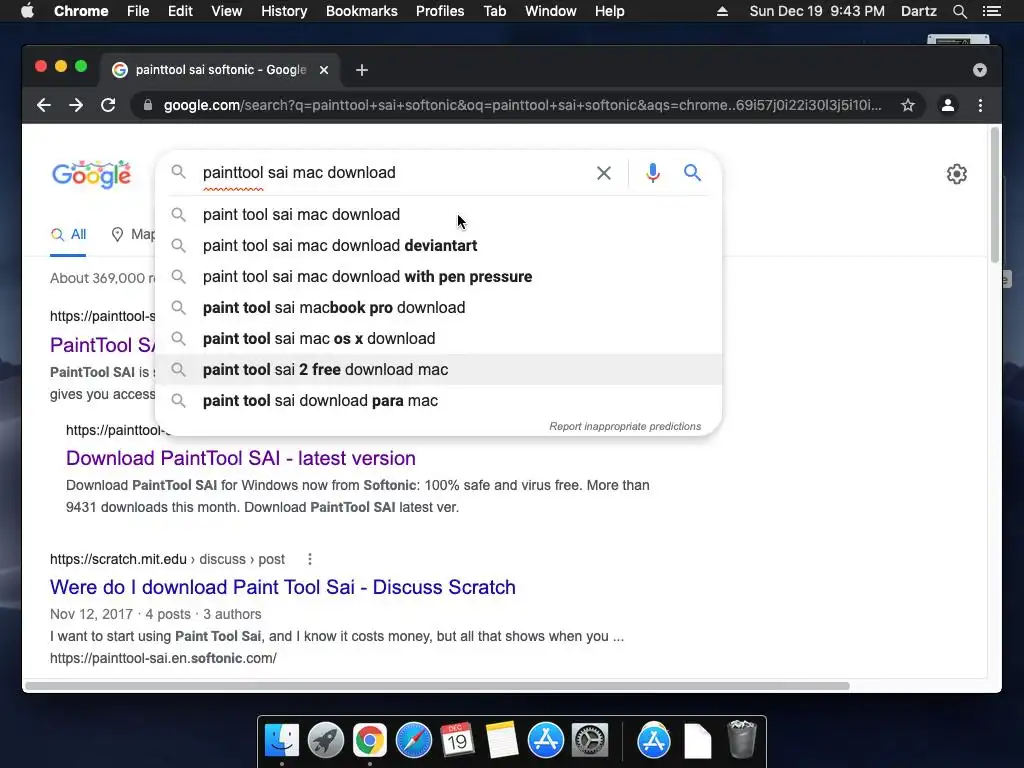
Task: Open the Apple menu
Action: click(27, 11)
